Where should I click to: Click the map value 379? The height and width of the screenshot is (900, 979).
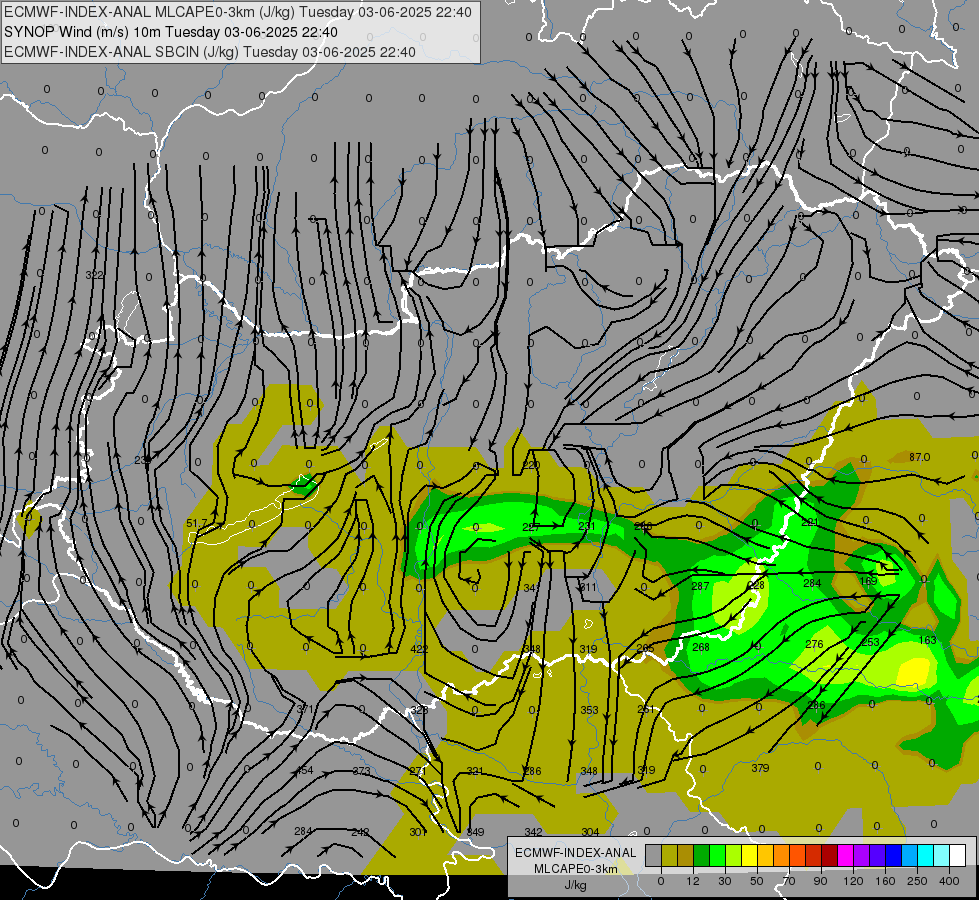760,768
